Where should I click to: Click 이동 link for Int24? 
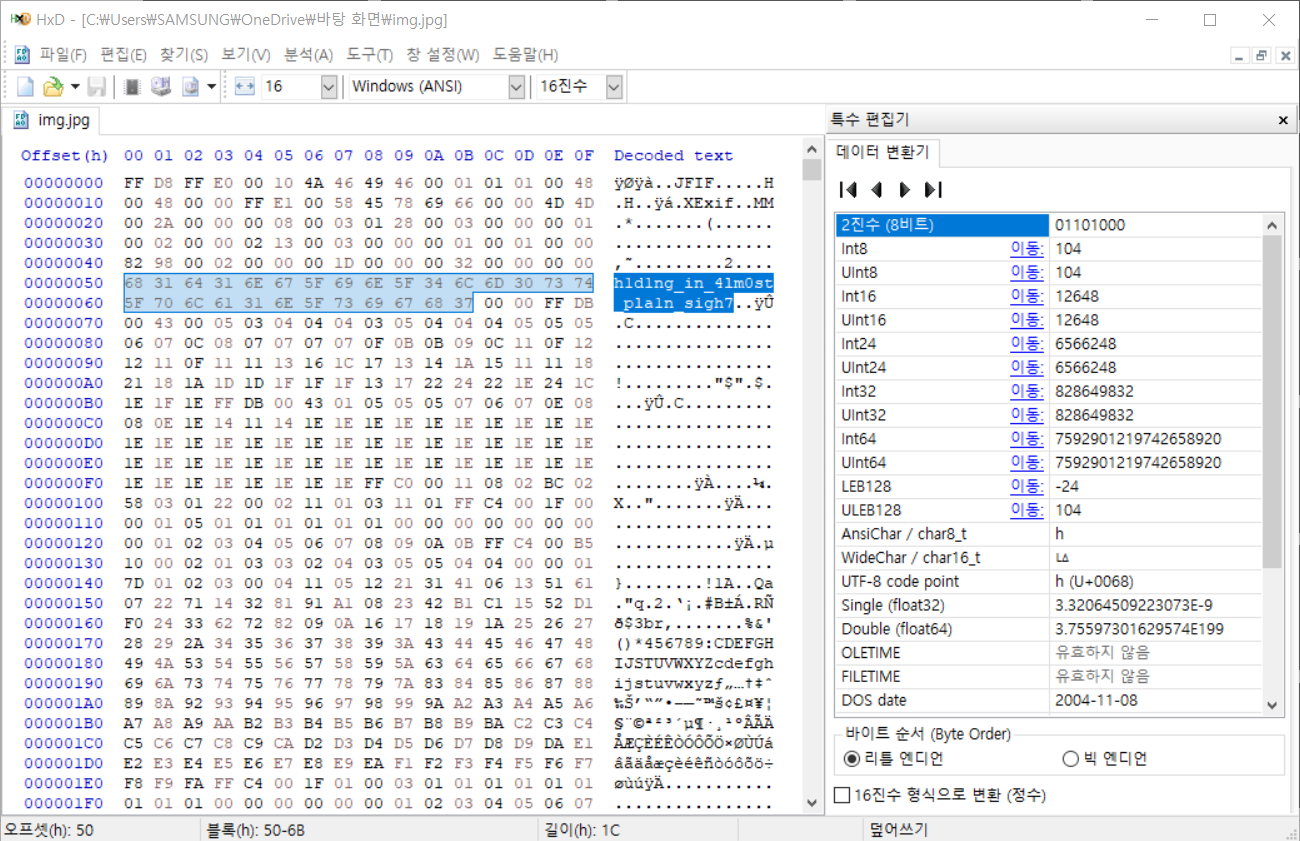[1026, 344]
